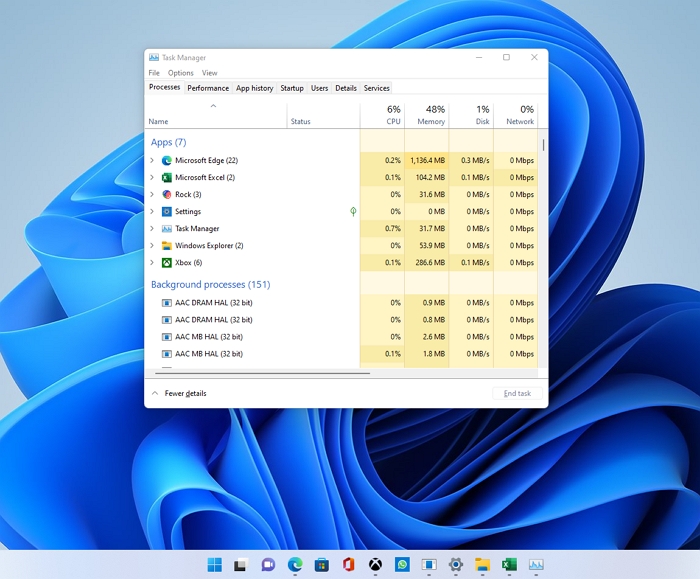Click icon of second AAC DRAM HAL process
700x579 pixels.
167,320
